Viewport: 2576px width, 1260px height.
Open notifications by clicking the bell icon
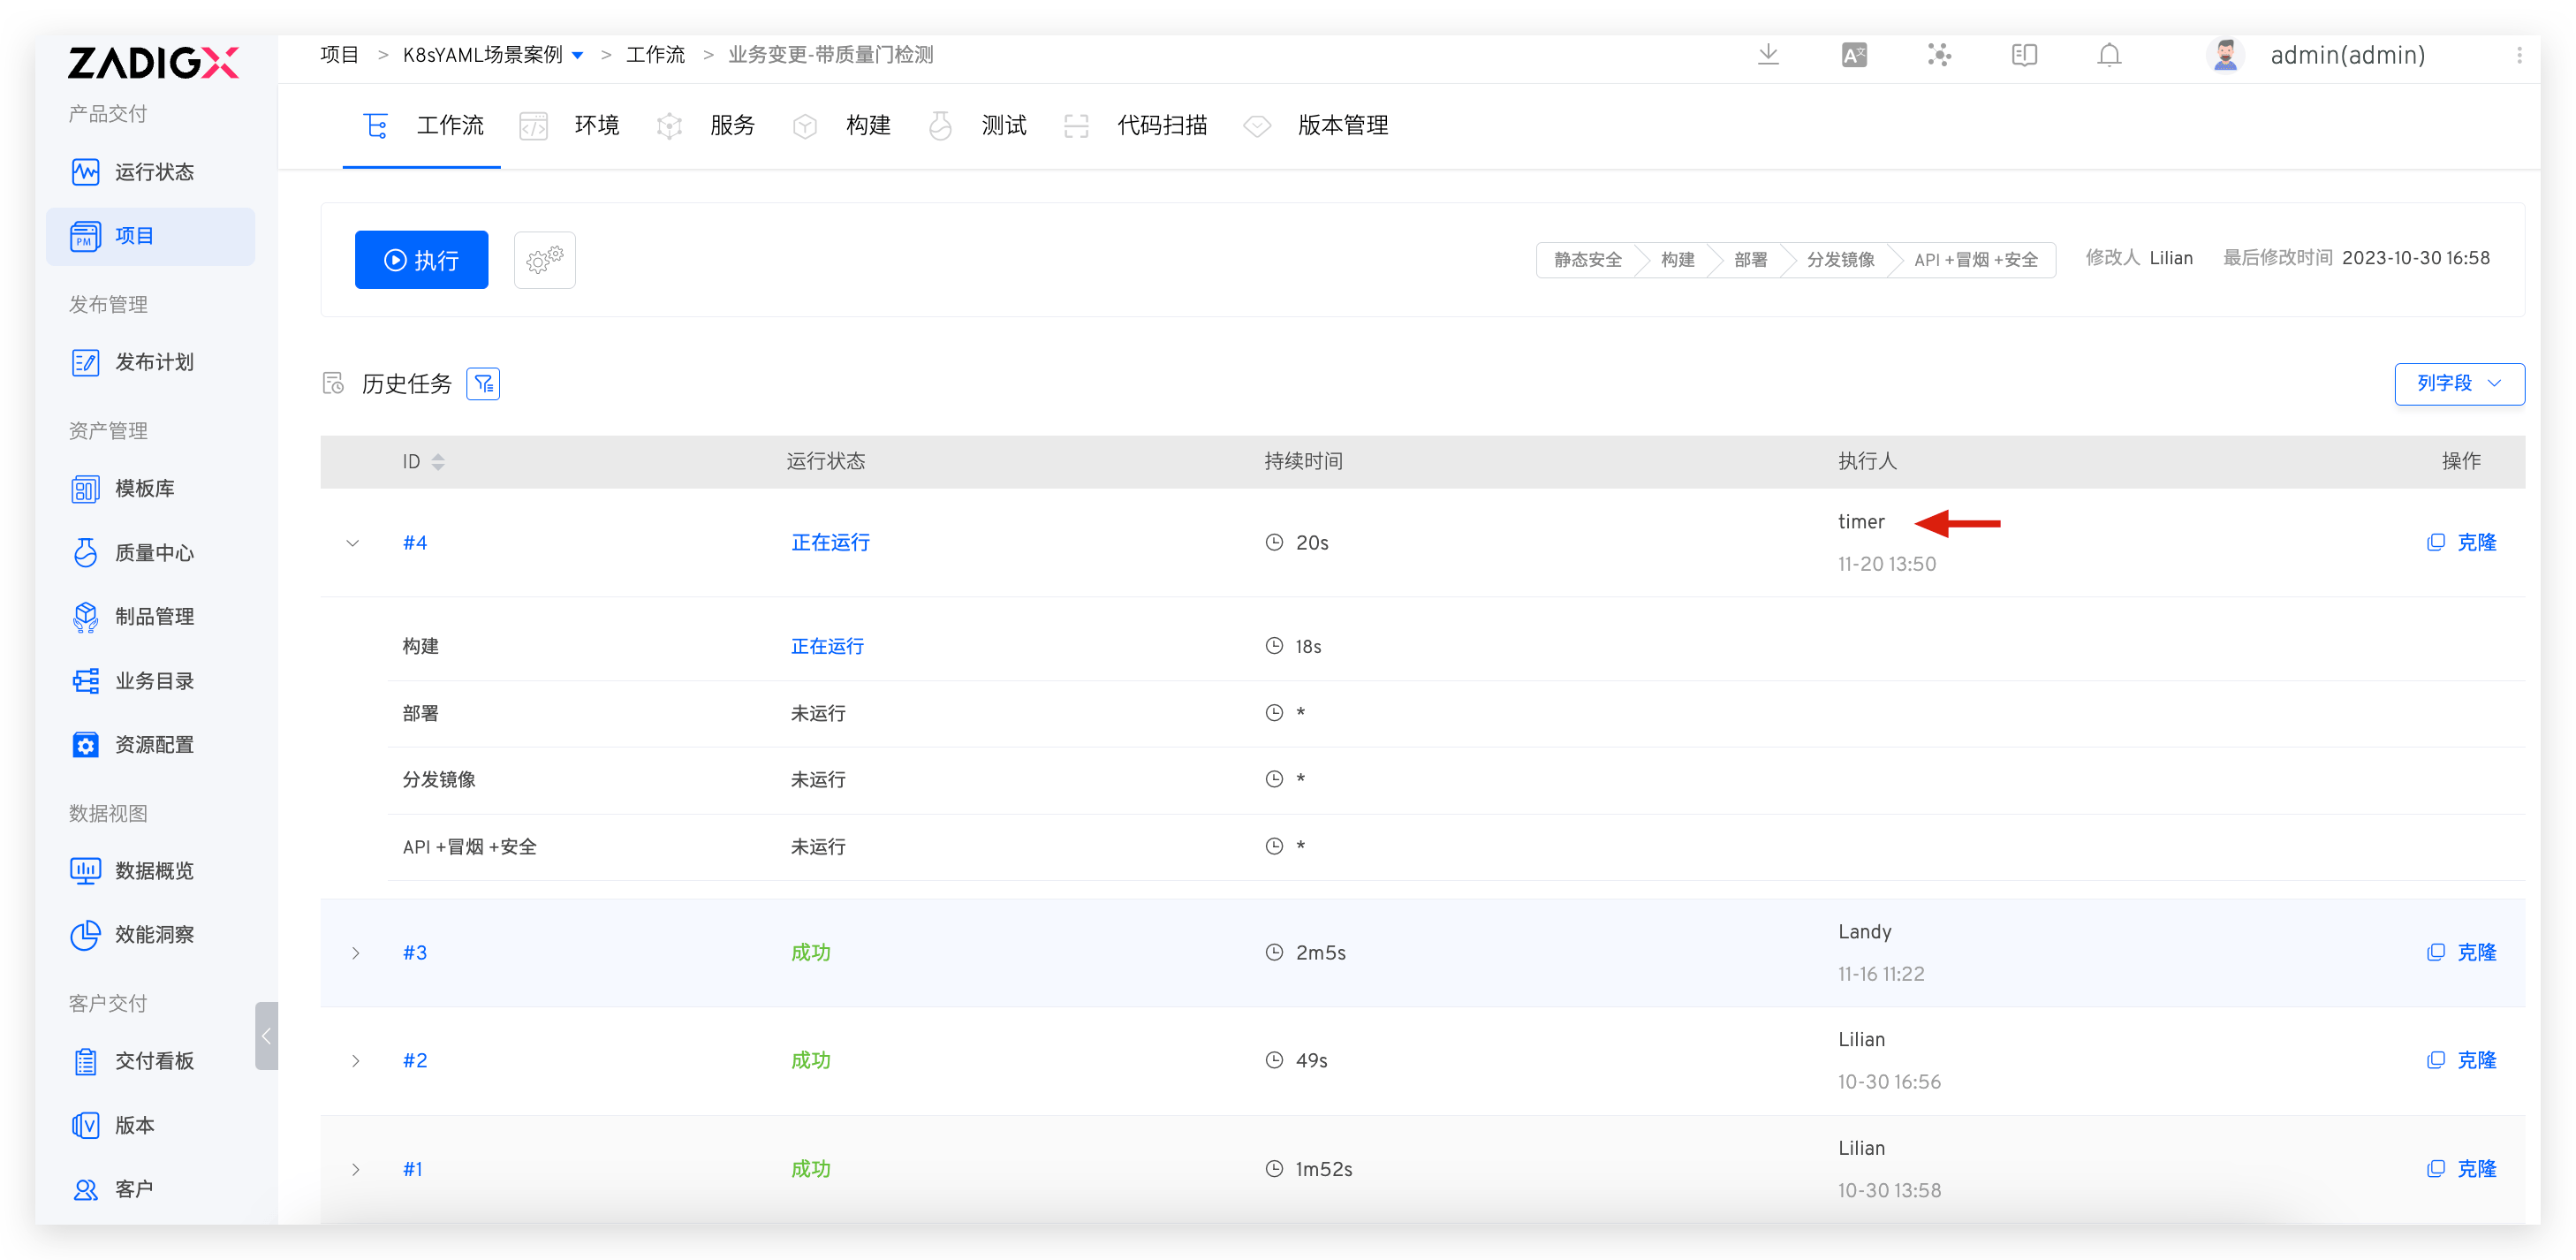2108,55
